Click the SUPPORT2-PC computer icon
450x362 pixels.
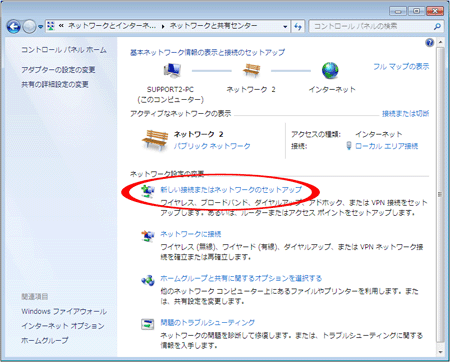(172, 70)
